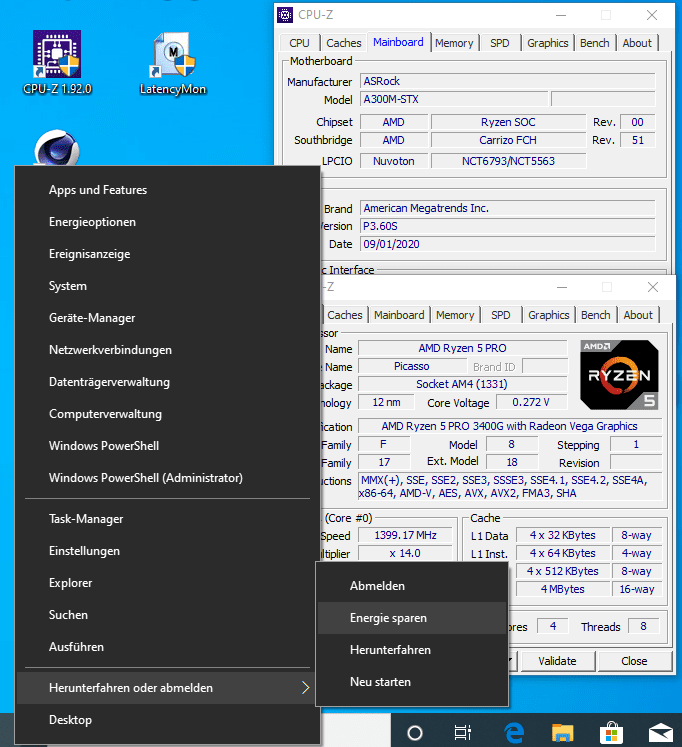Click the core speed 1399.17 MHz value

pos(405,535)
